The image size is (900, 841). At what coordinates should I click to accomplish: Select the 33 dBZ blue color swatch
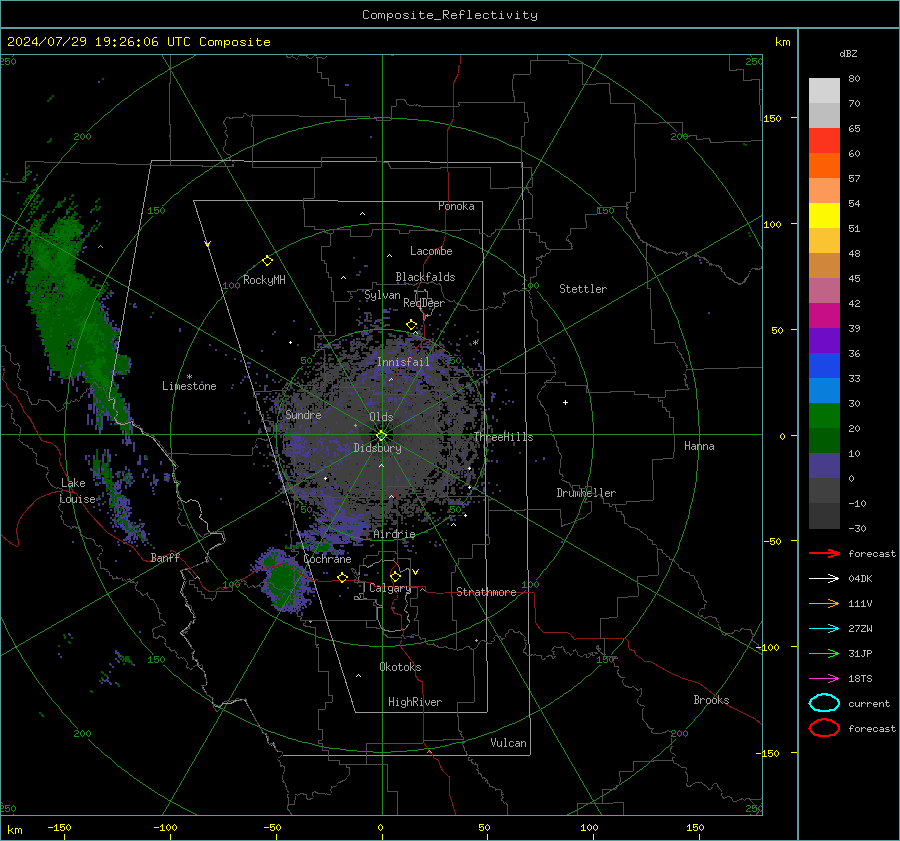[x=824, y=366]
